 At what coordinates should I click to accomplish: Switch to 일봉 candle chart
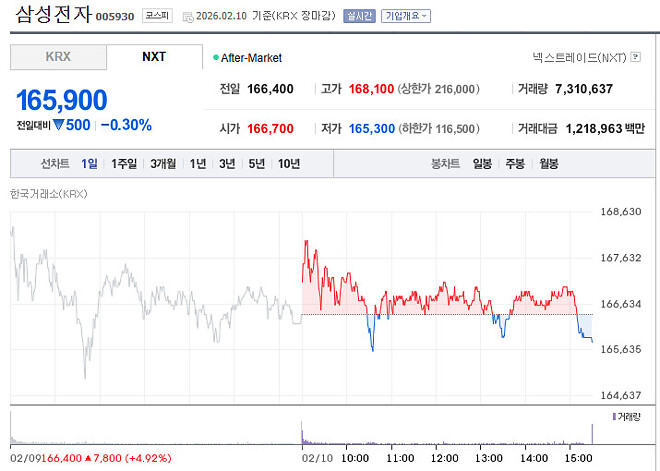482,163
